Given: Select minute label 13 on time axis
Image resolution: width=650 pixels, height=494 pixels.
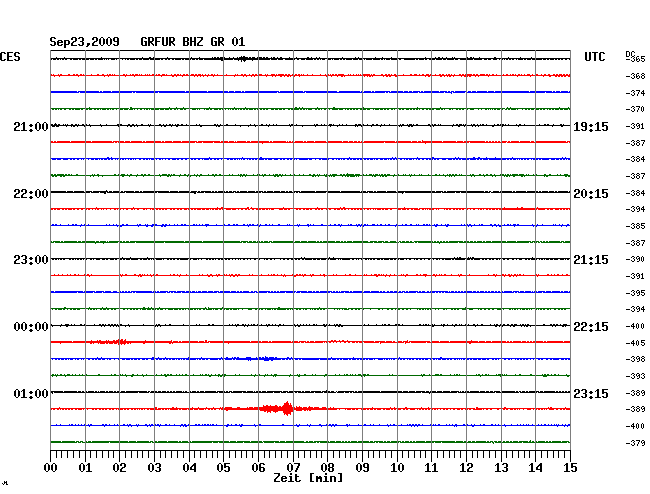Looking at the screenshot, I should point(501,468).
